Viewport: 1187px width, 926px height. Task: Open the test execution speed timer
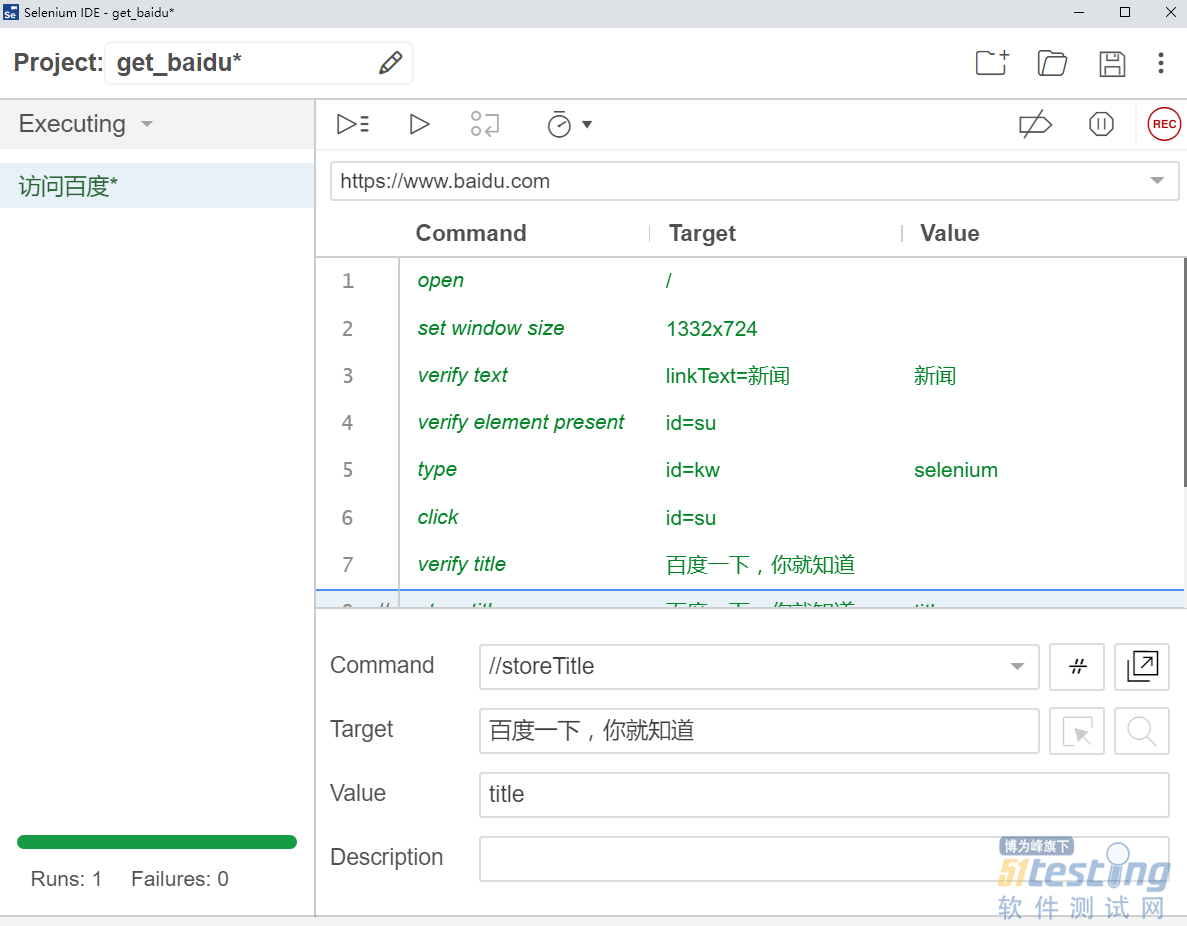coord(559,124)
